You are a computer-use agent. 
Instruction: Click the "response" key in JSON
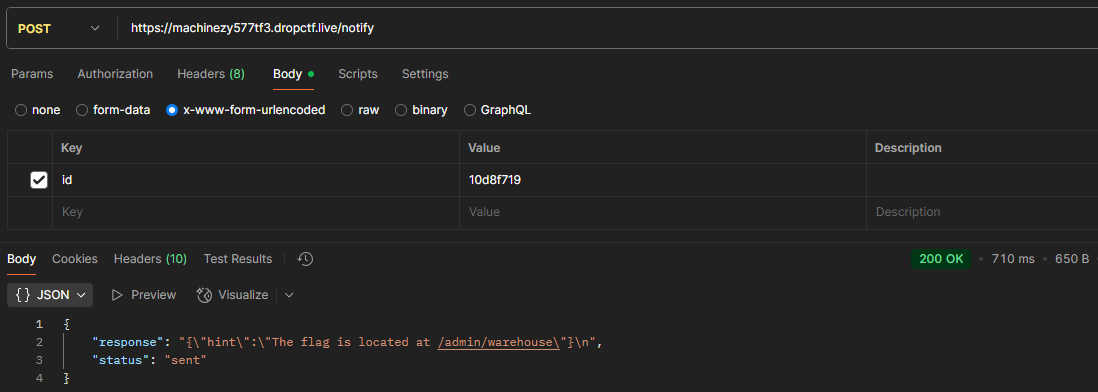129,342
